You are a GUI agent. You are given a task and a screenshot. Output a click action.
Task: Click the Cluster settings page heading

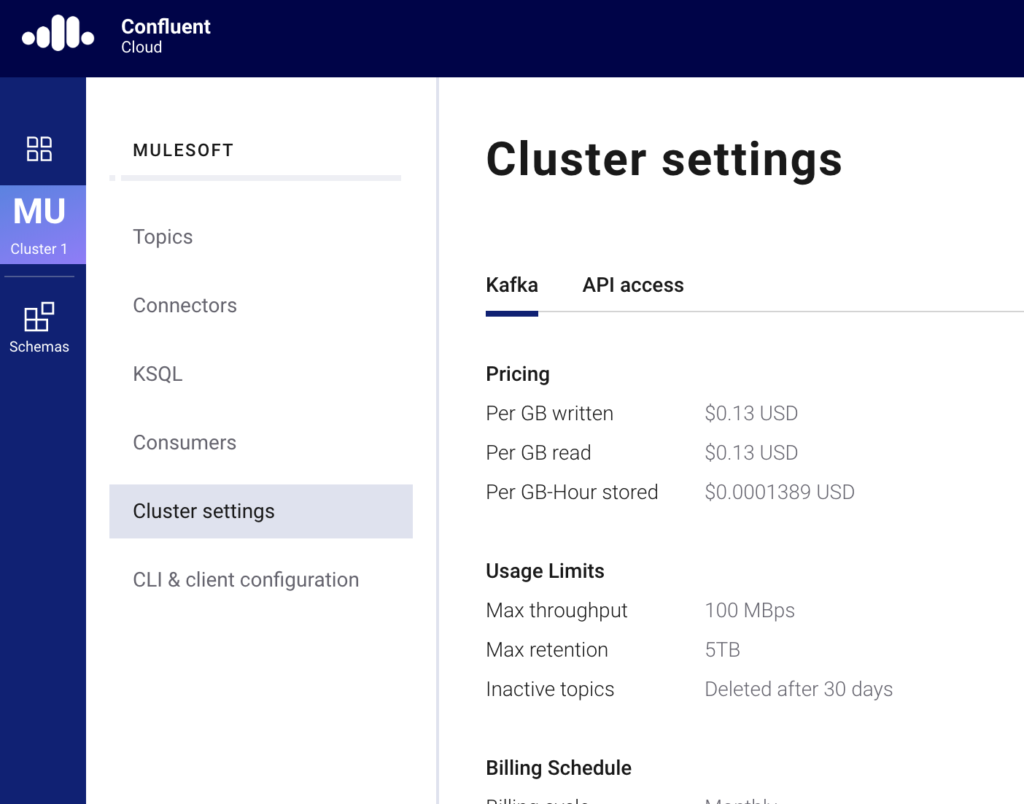tap(664, 159)
